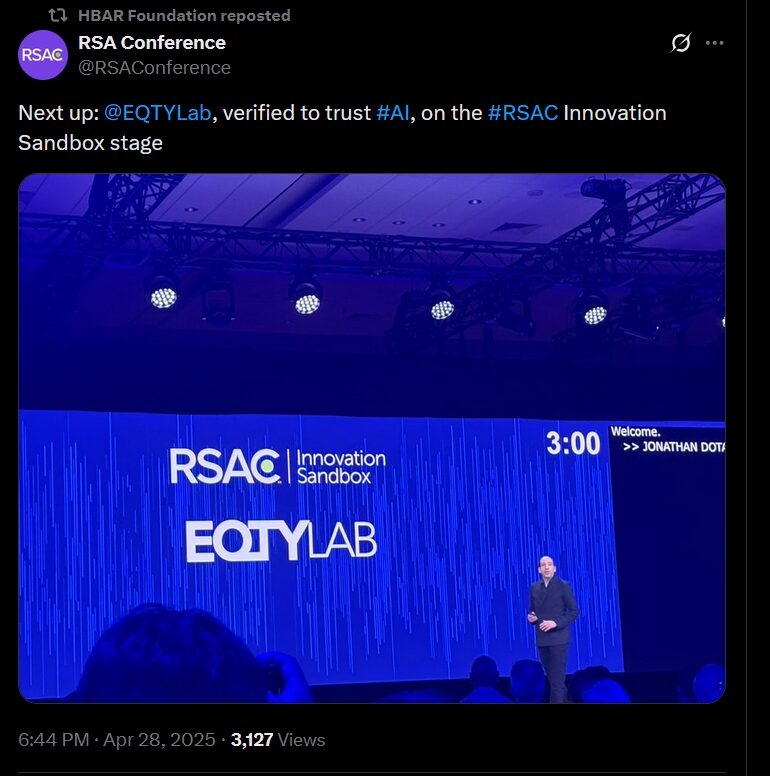Open the @EQTYLab mention
The height and width of the screenshot is (776, 770).
[x=158, y=113]
